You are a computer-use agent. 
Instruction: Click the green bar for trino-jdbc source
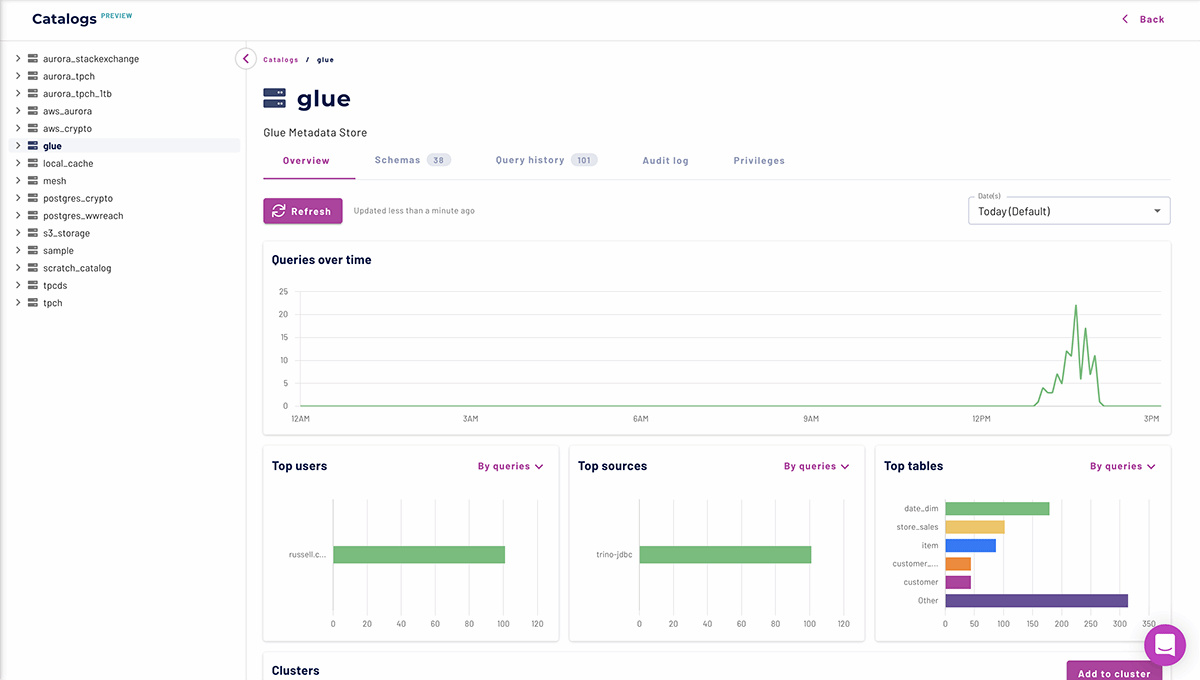pyautogui.click(x=725, y=554)
